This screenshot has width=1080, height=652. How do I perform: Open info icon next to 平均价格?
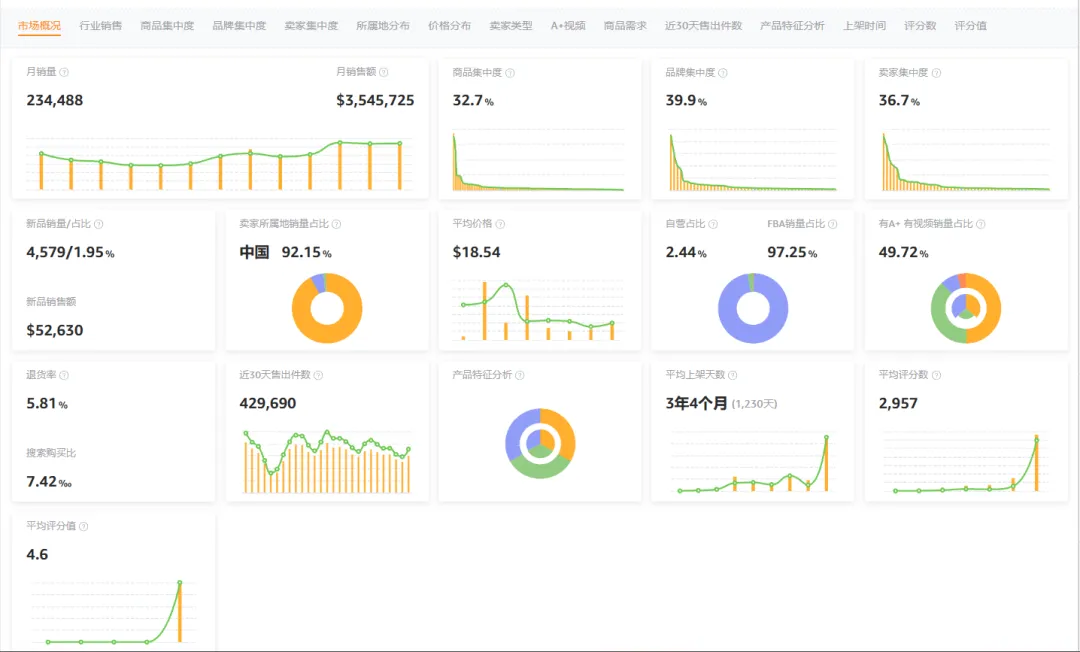tap(500, 224)
